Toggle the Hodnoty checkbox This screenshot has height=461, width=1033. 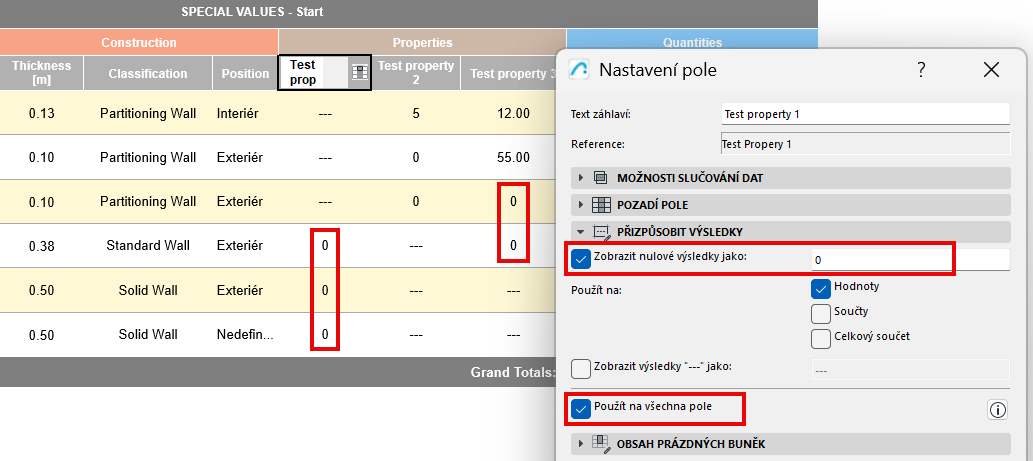821,288
